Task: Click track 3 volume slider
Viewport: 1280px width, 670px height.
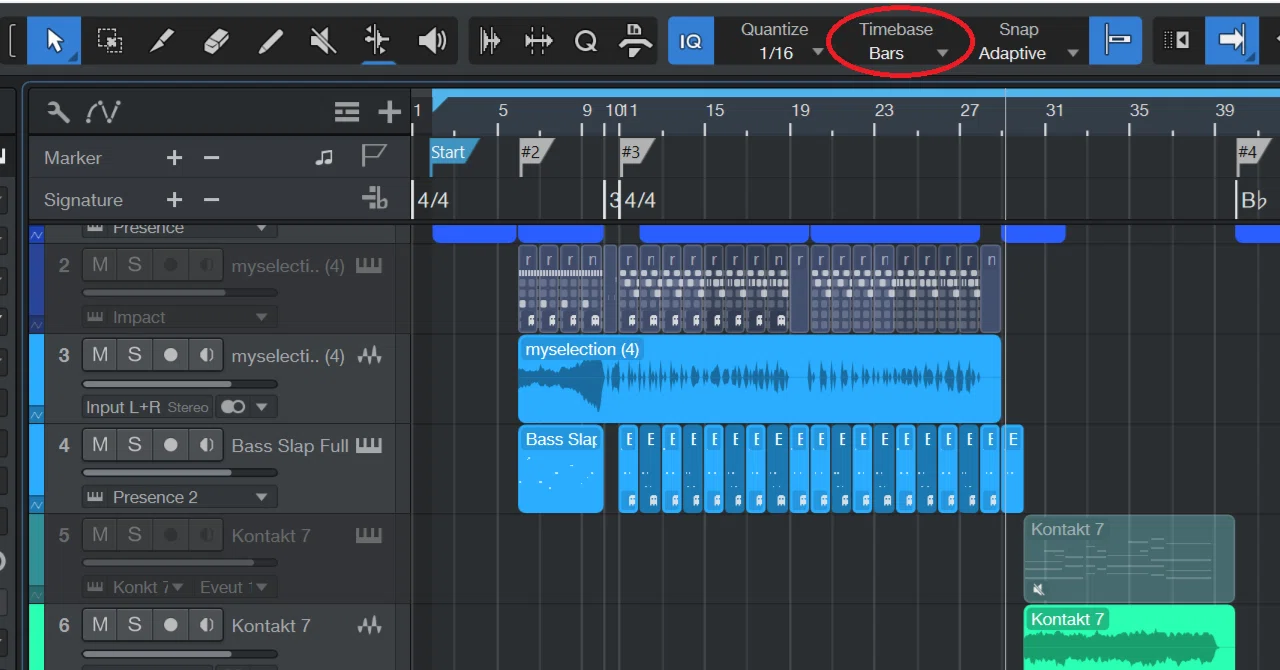Action: click(180, 383)
